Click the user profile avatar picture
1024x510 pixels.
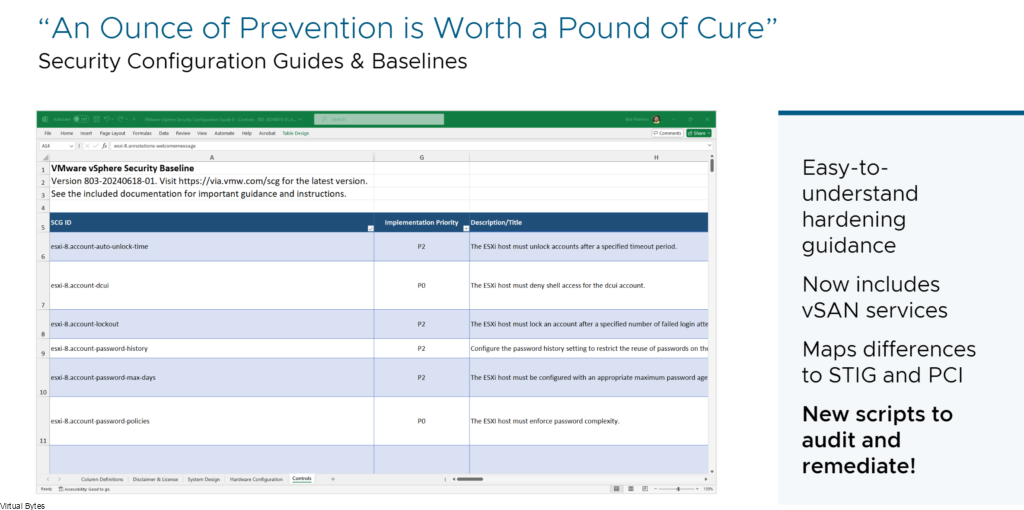656,120
